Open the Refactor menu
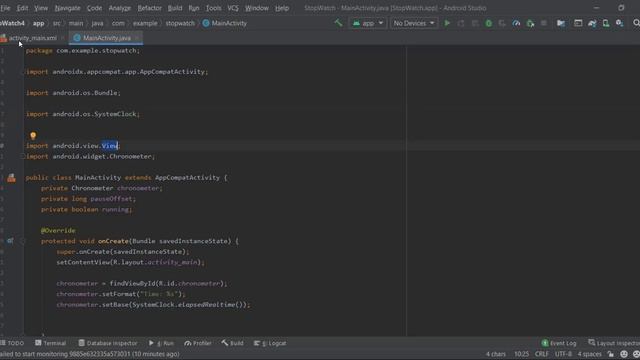The height and width of the screenshot is (360, 640). (x=149, y=8)
